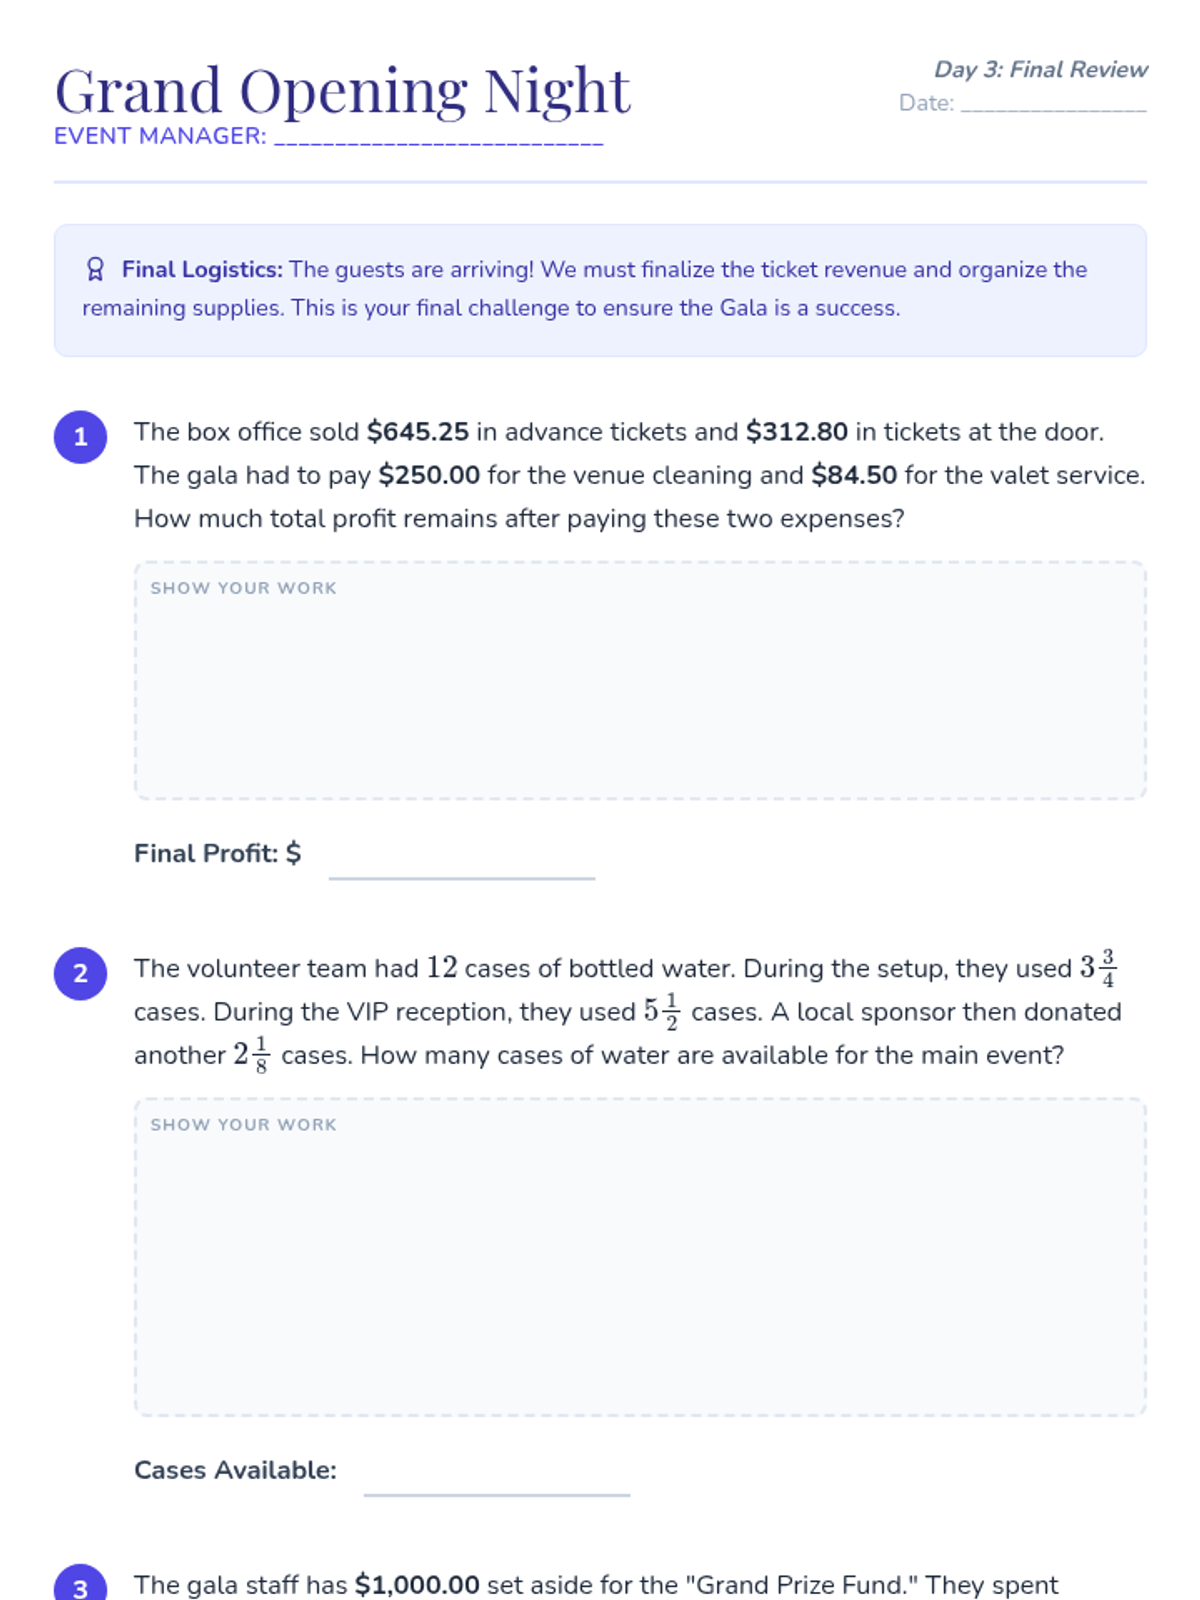Click the $312.80 door tickets amount
The height and width of the screenshot is (1600, 1200).
pos(796,432)
